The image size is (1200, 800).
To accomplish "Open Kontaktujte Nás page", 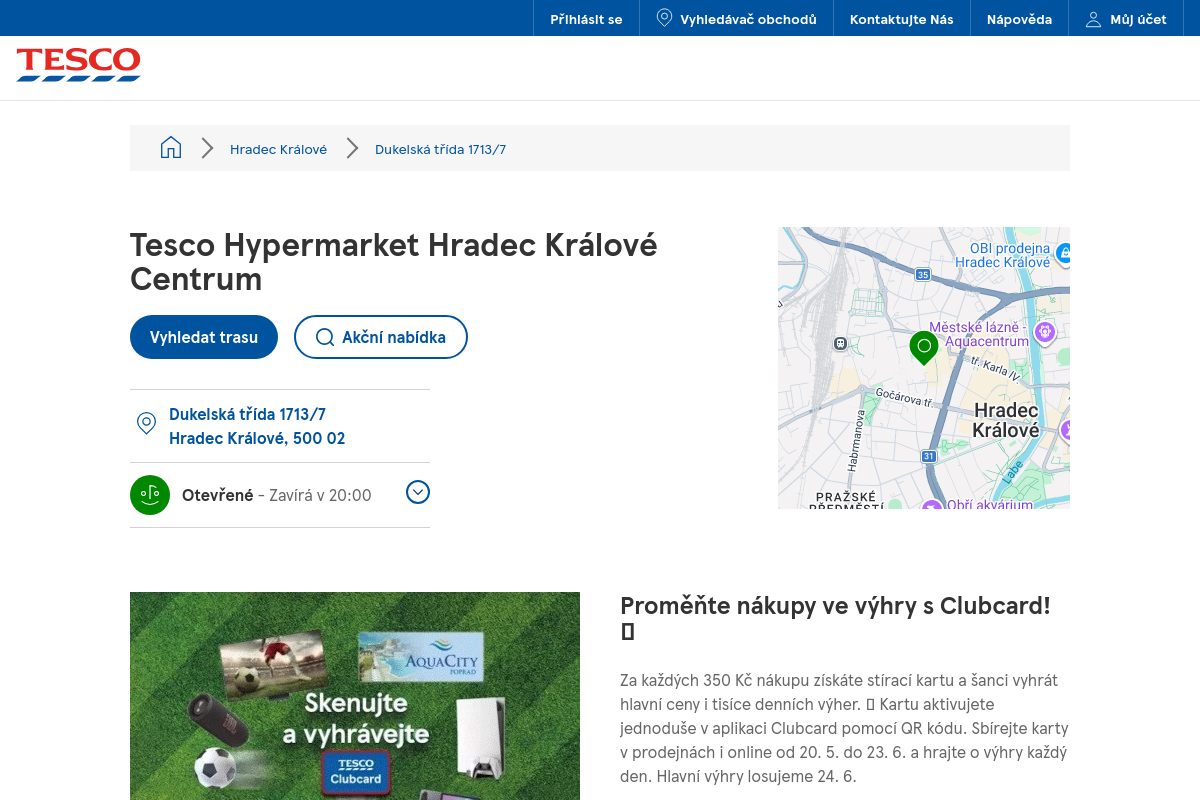I will point(902,19).
